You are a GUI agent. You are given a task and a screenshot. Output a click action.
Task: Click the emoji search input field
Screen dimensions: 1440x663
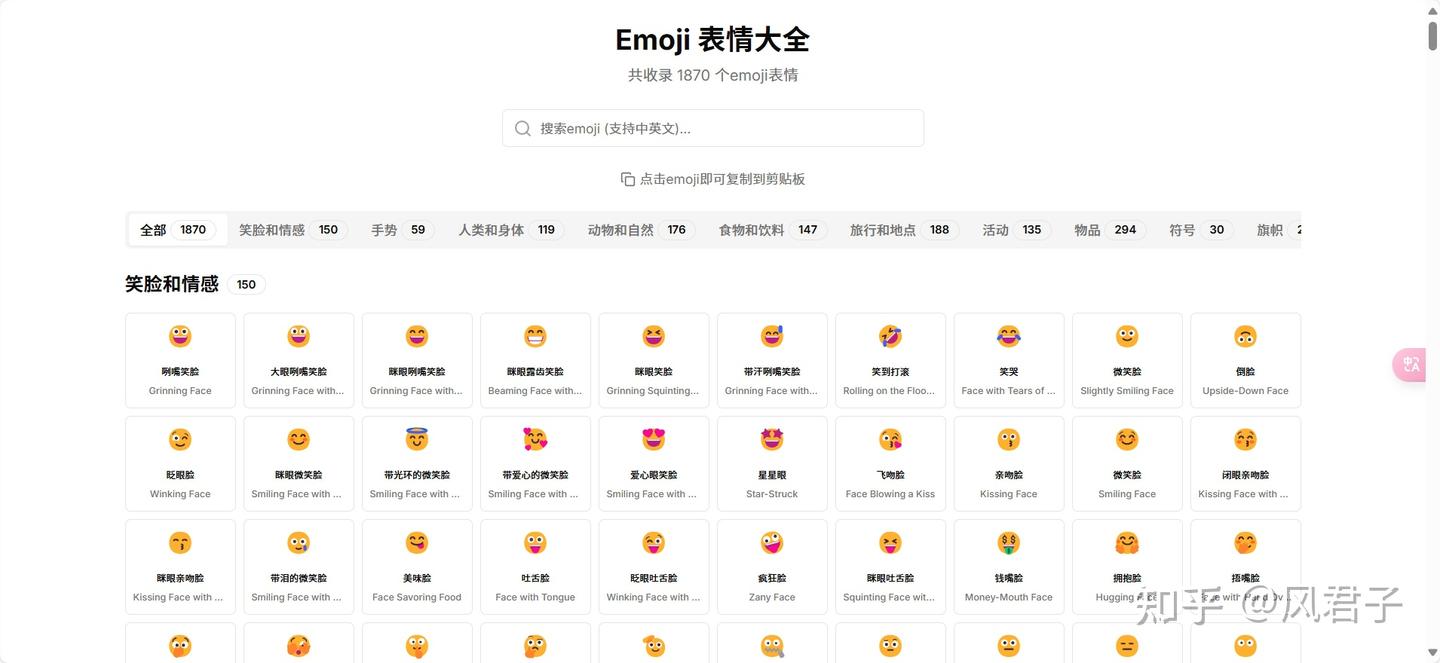712,128
